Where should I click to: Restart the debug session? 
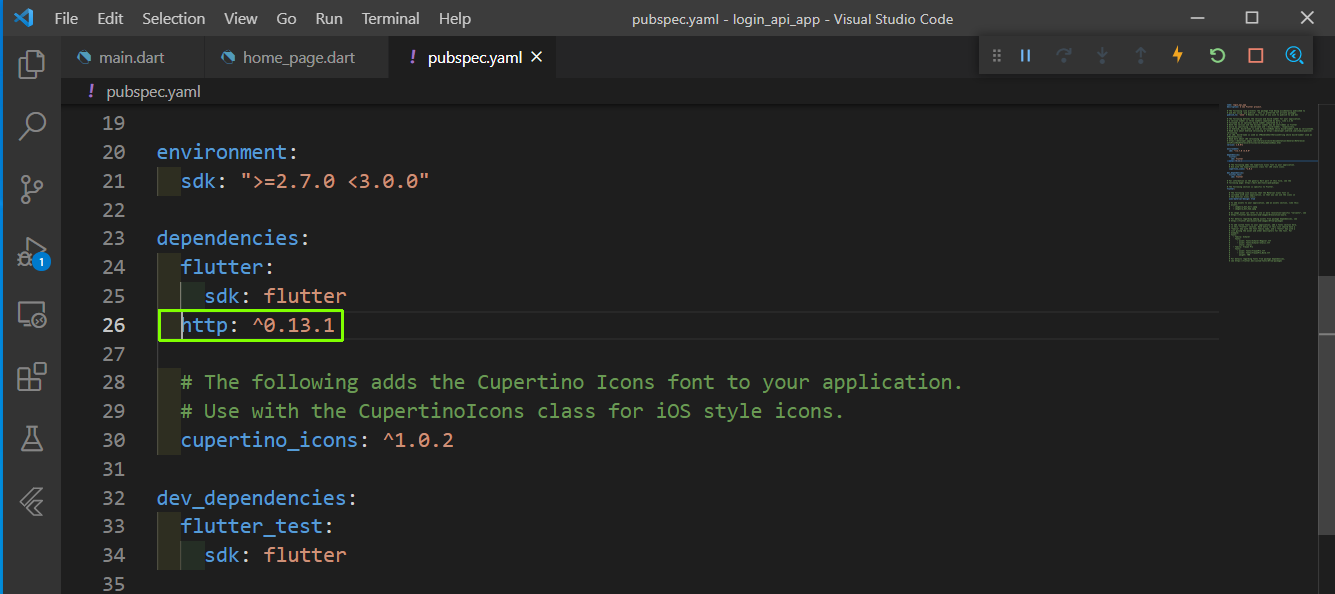click(x=1217, y=56)
